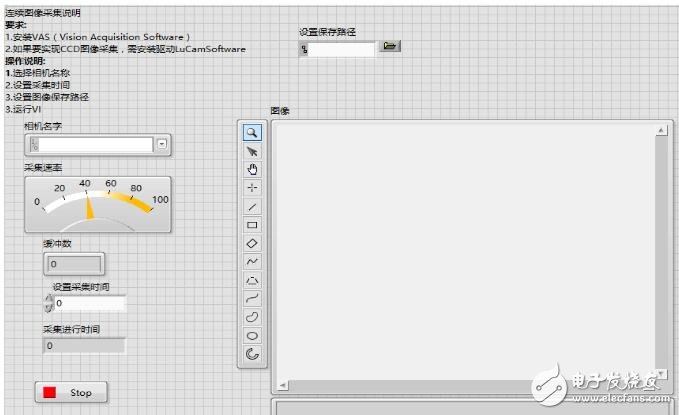Select the Annulus ROI tool
This screenshot has width=679, height=415.
coord(252,353)
